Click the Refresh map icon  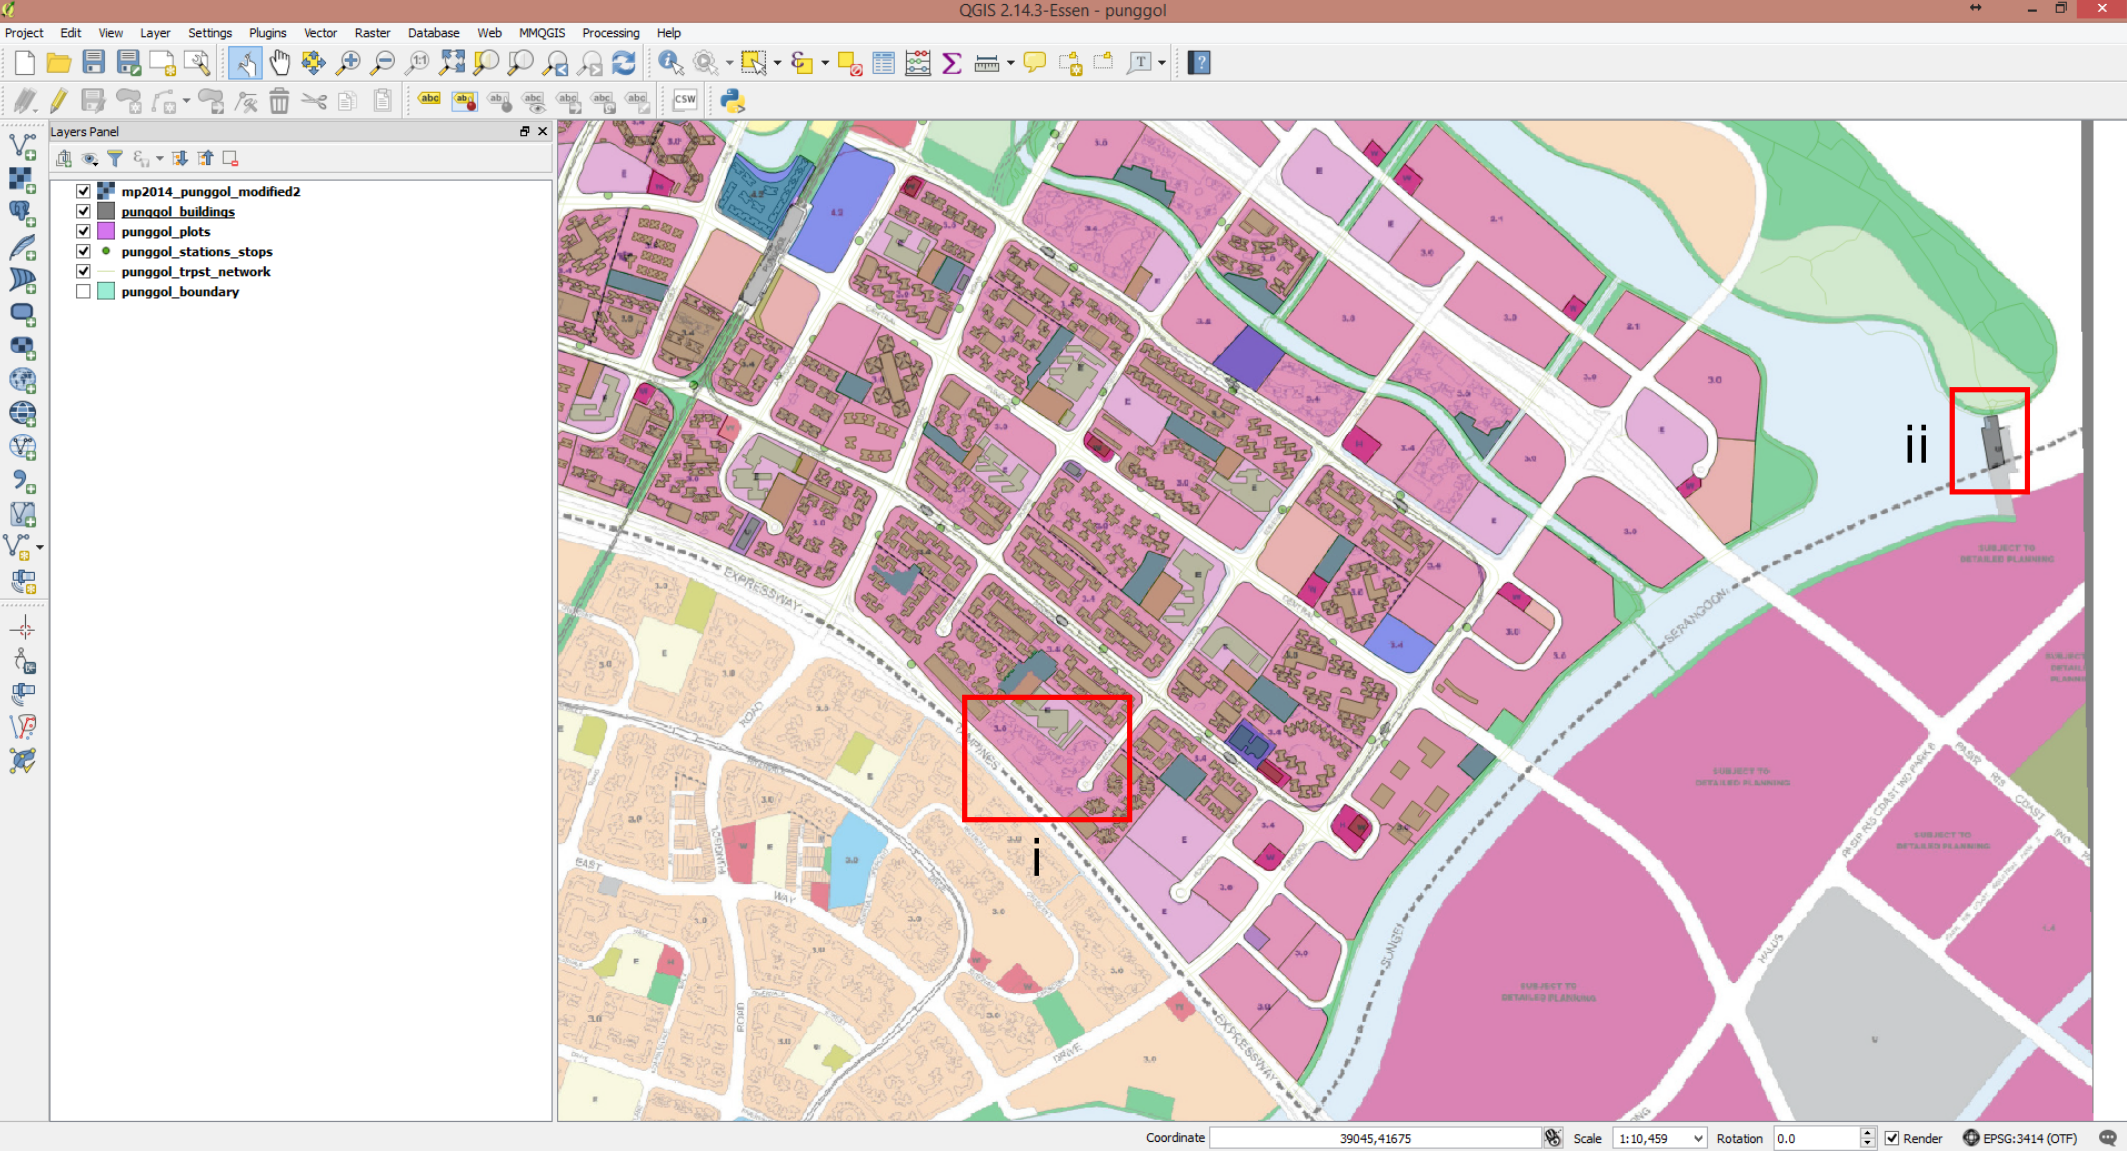624,63
